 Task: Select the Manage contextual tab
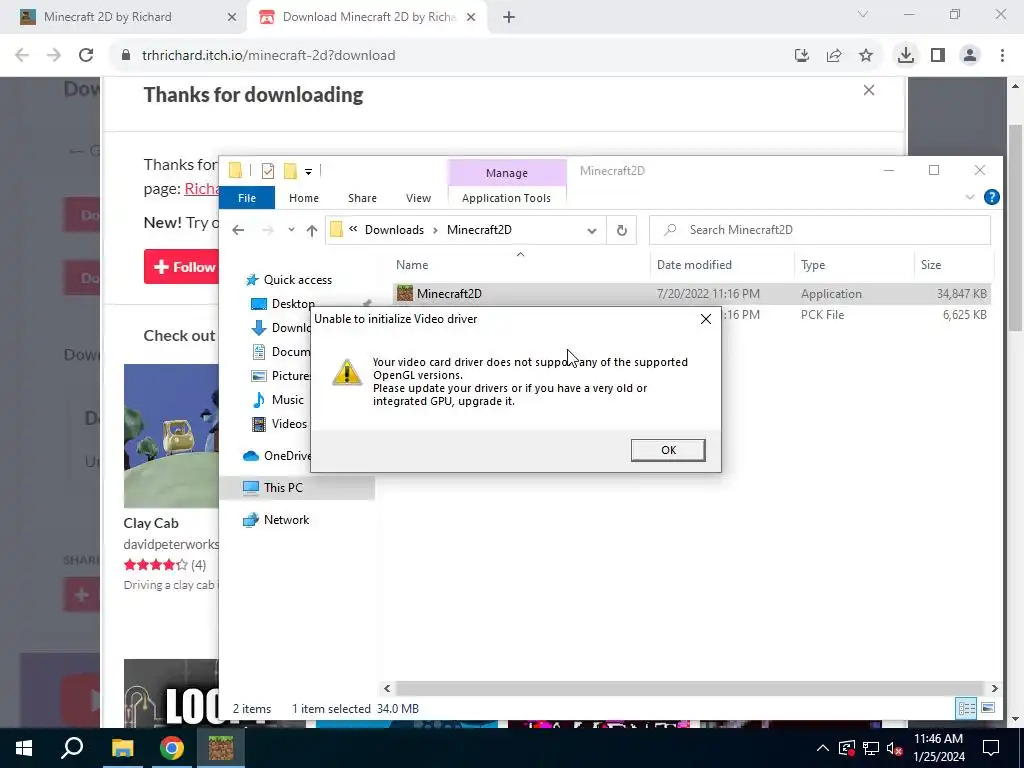point(507,173)
